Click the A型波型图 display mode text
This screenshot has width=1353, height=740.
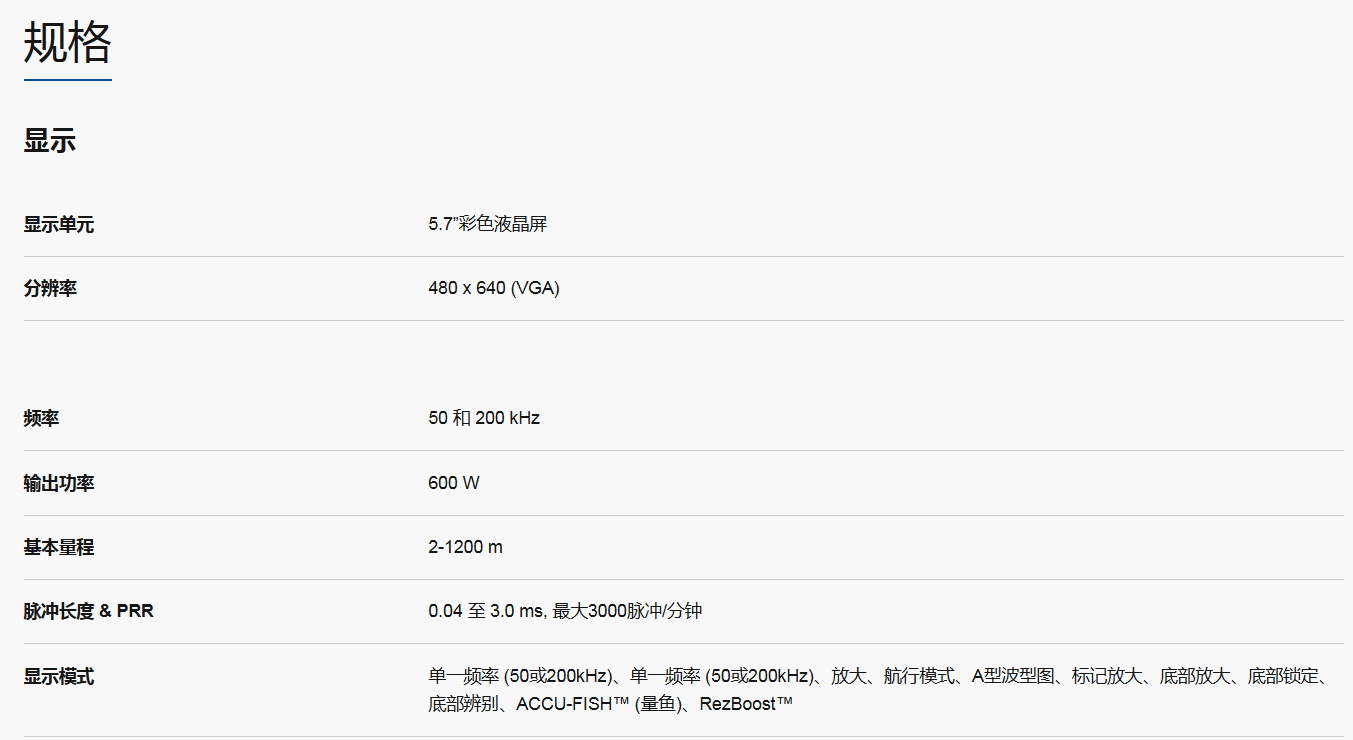click(x=1013, y=677)
